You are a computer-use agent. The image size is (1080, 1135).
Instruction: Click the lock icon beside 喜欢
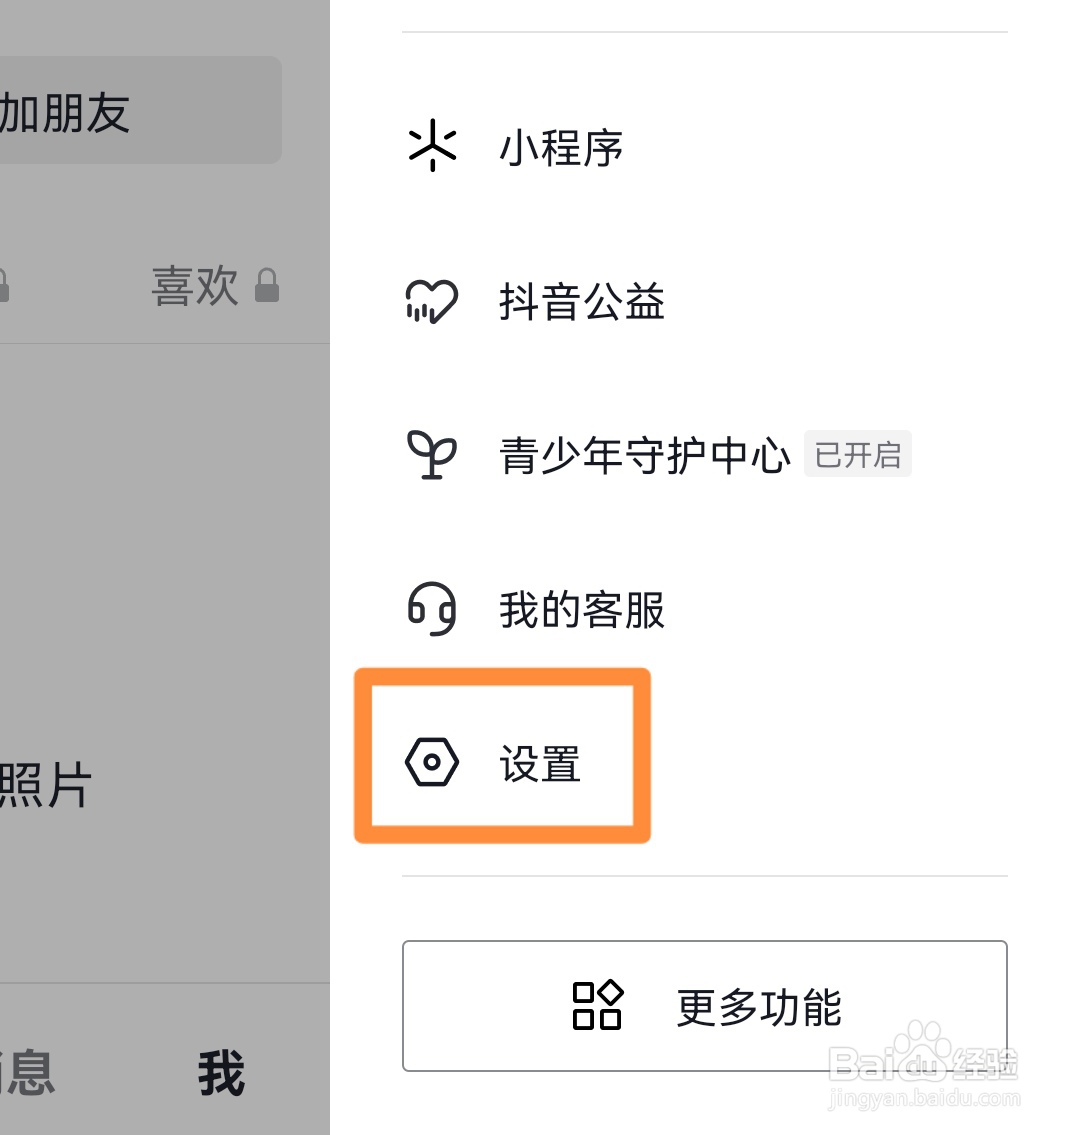click(x=266, y=286)
